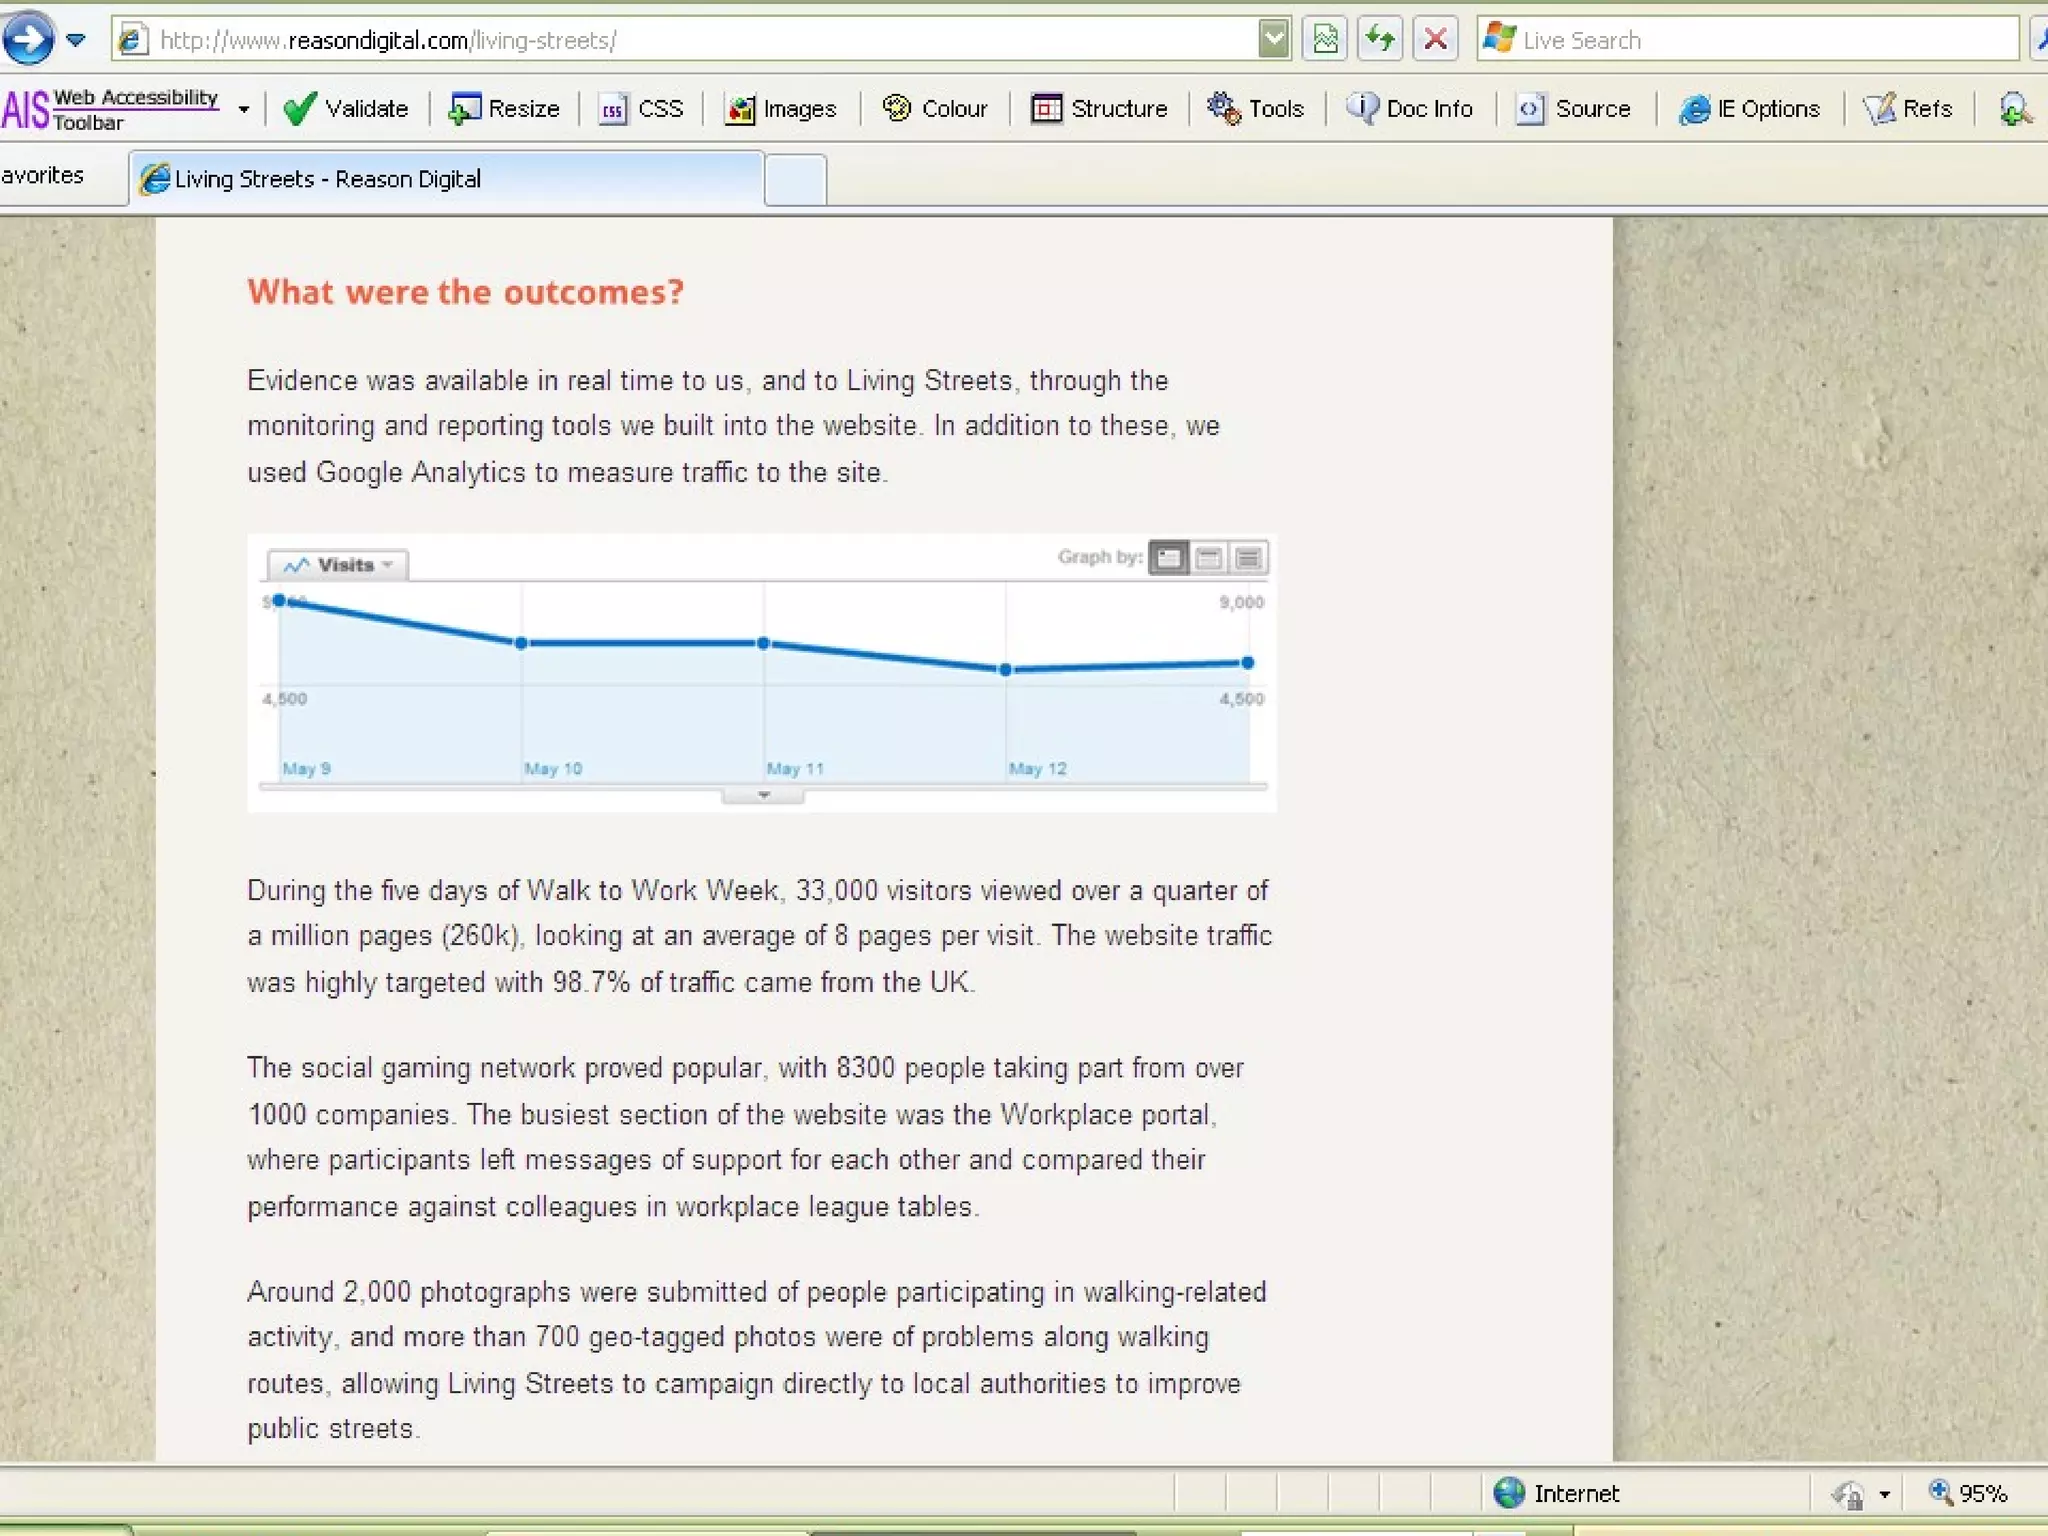Screen dimensions: 2048x1536
Task: Open the Validate toolbar menu
Action: 346,108
